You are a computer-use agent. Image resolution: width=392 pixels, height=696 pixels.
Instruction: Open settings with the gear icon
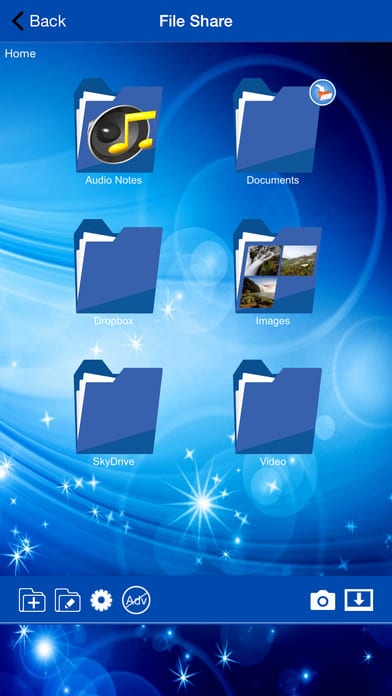(101, 600)
